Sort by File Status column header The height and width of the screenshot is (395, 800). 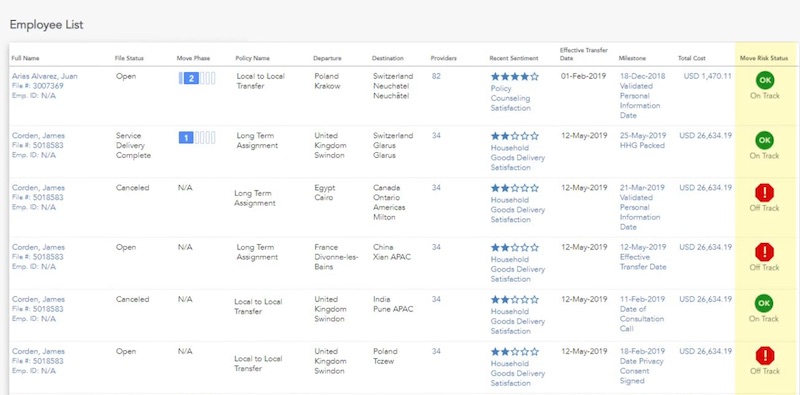(130, 58)
